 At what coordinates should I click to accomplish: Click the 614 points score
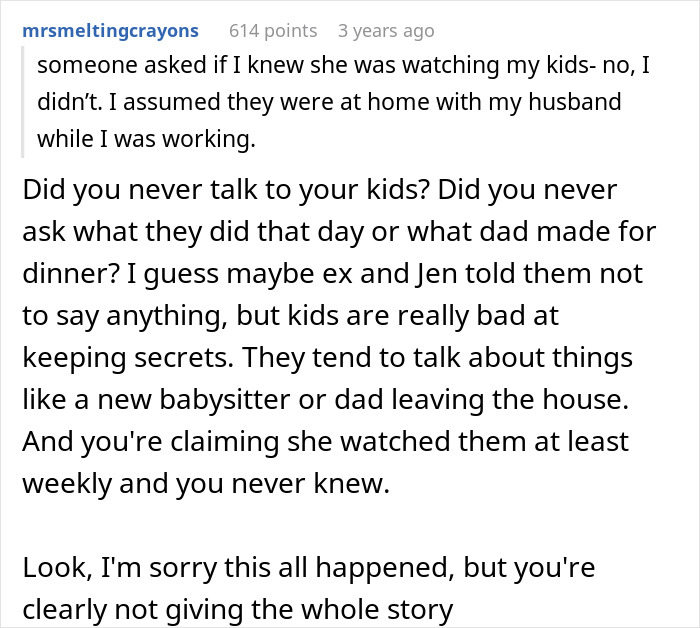click(x=273, y=31)
